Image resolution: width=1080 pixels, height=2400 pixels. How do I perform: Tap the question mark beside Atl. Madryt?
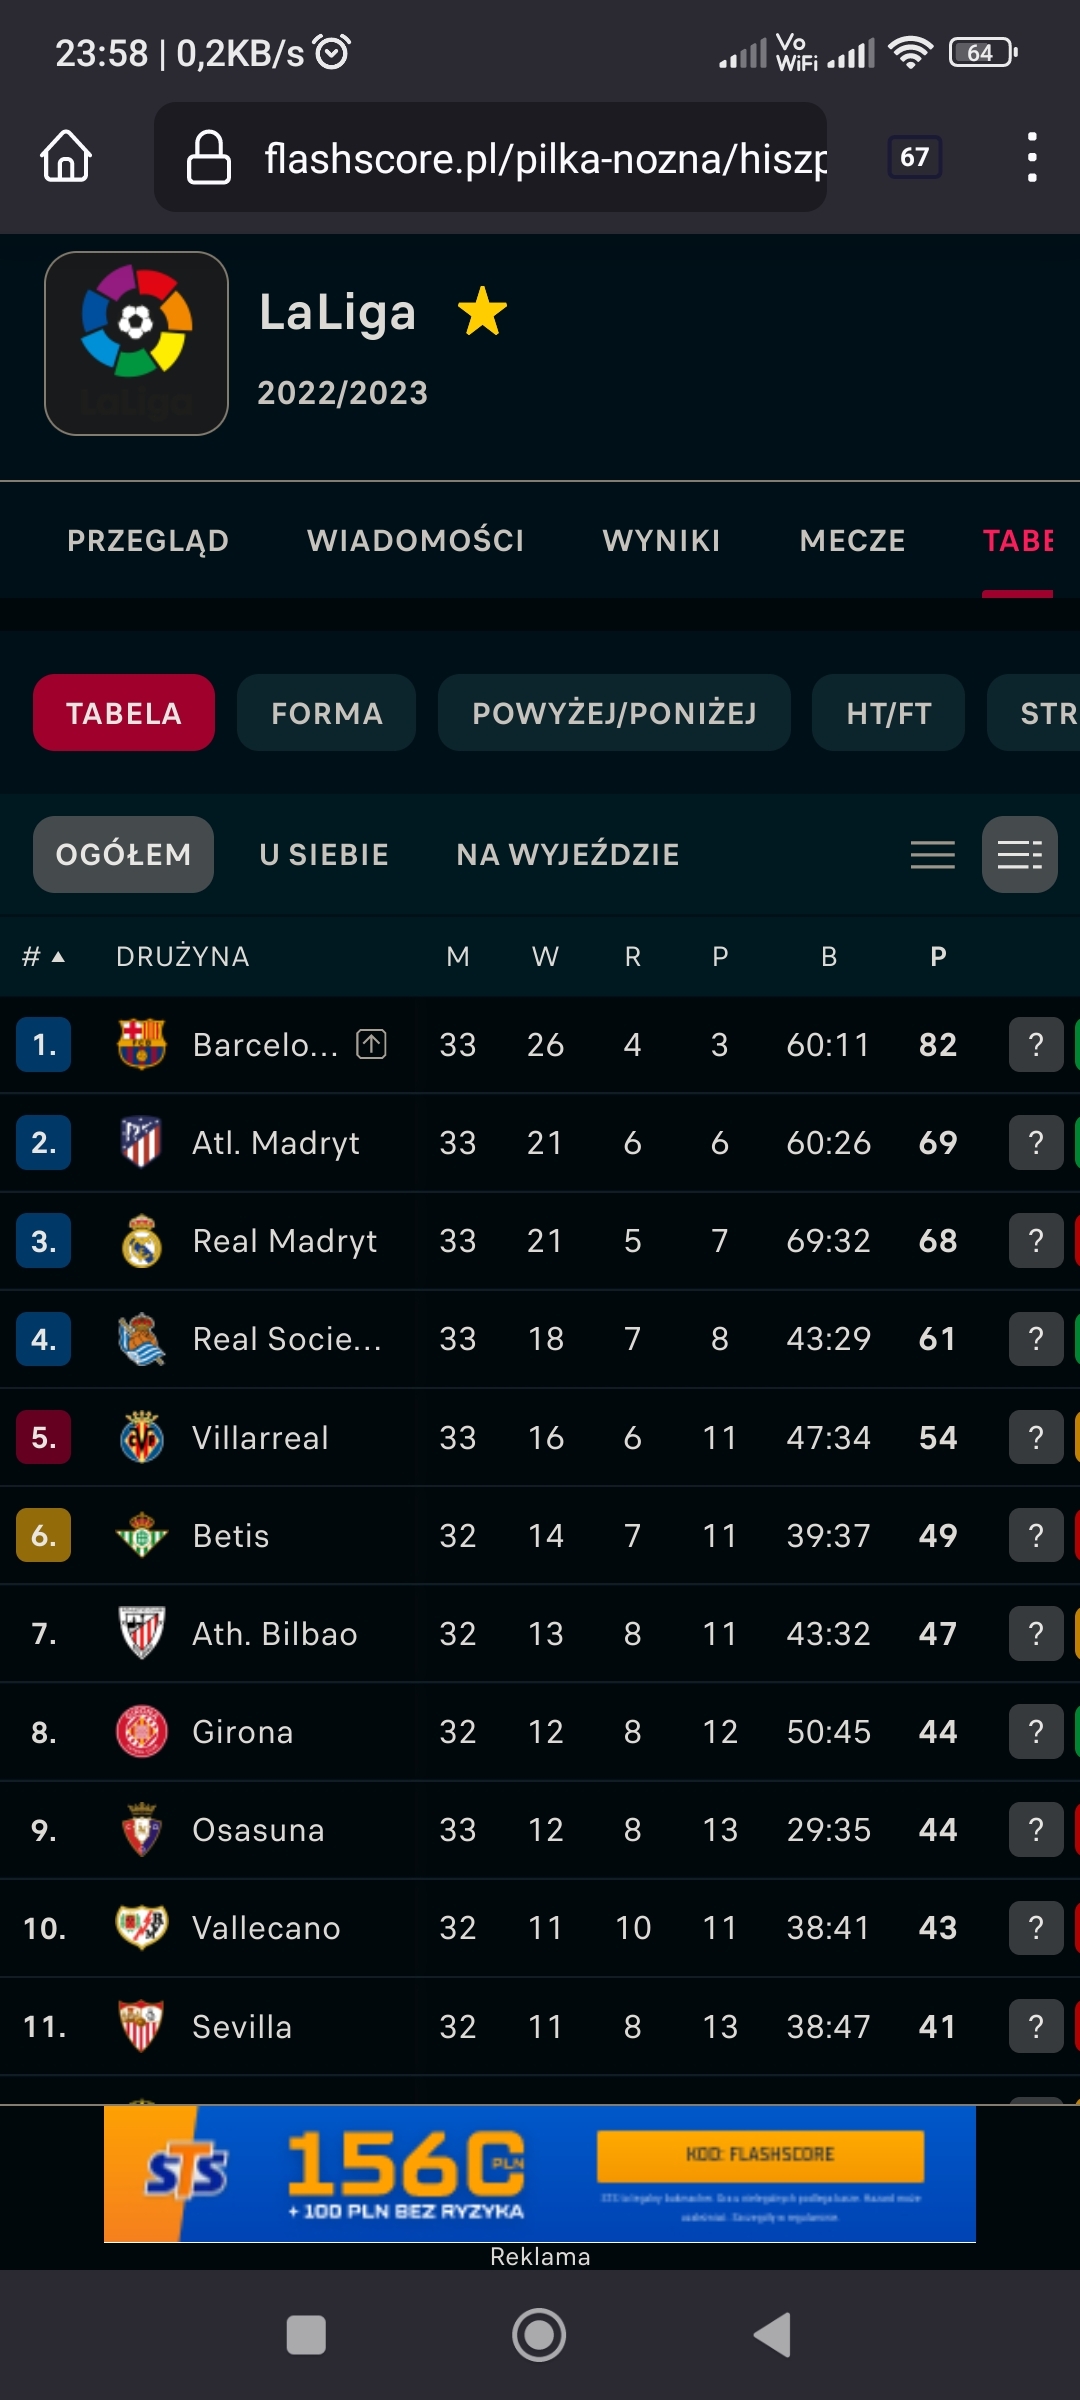(1035, 1143)
